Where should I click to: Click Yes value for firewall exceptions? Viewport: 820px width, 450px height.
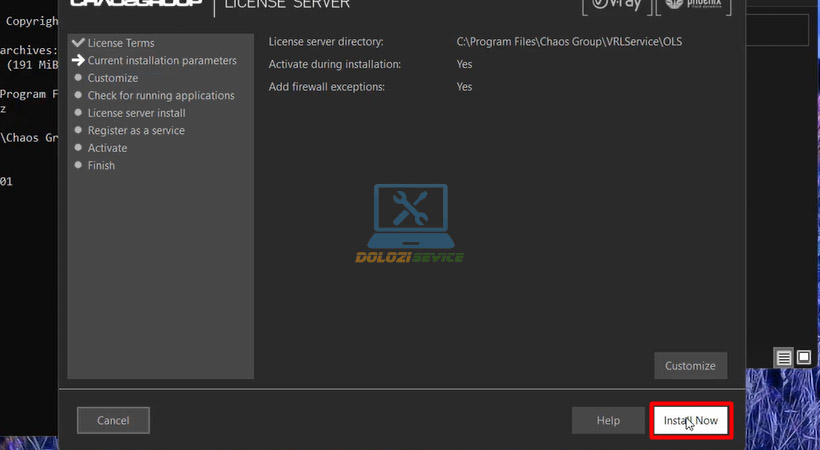click(x=464, y=87)
